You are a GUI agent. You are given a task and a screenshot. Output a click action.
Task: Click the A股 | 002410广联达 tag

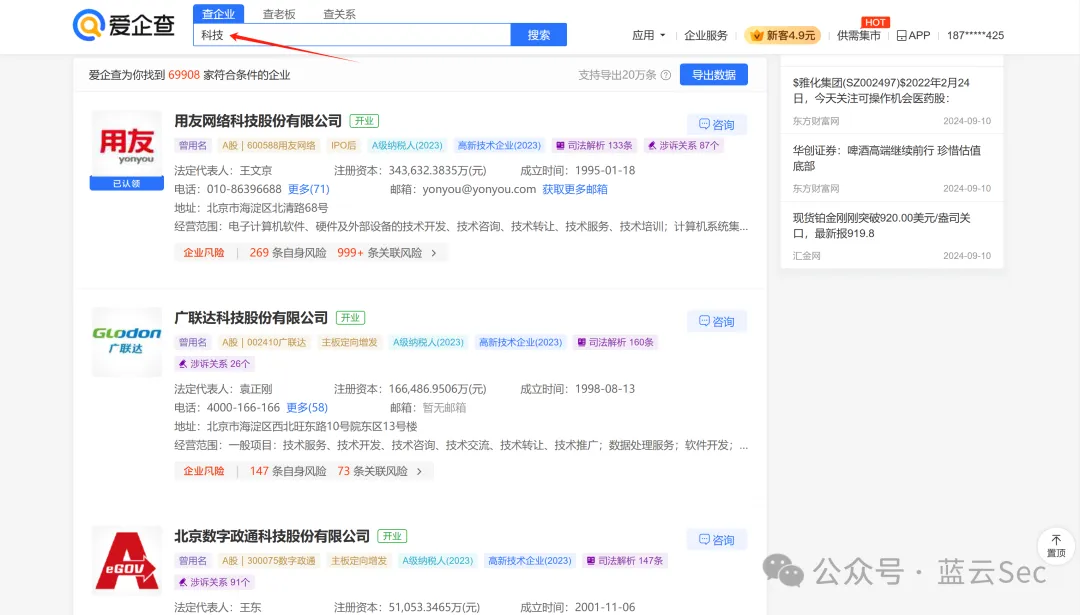click(264, 342)
